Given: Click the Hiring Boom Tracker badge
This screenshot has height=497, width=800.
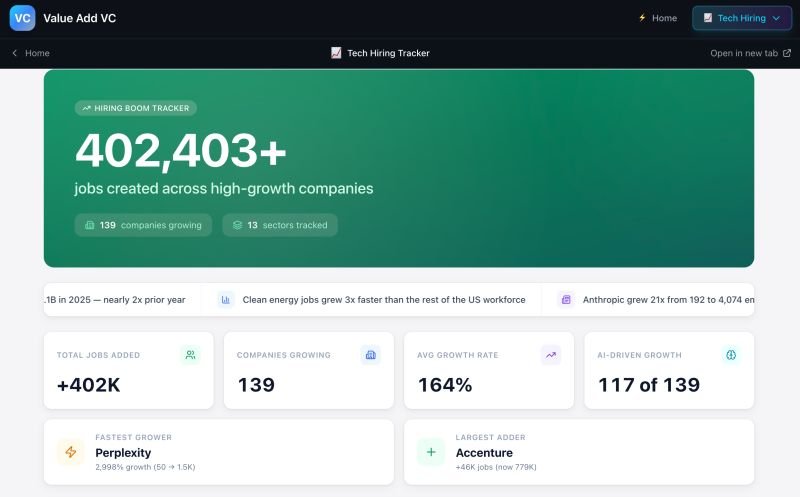Looking at the screenshot, I should click(x=136, y=108).
